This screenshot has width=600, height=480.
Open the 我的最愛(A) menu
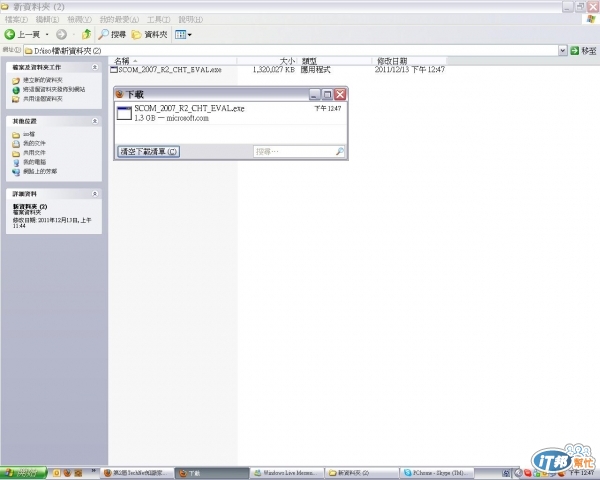coord(119,19)
